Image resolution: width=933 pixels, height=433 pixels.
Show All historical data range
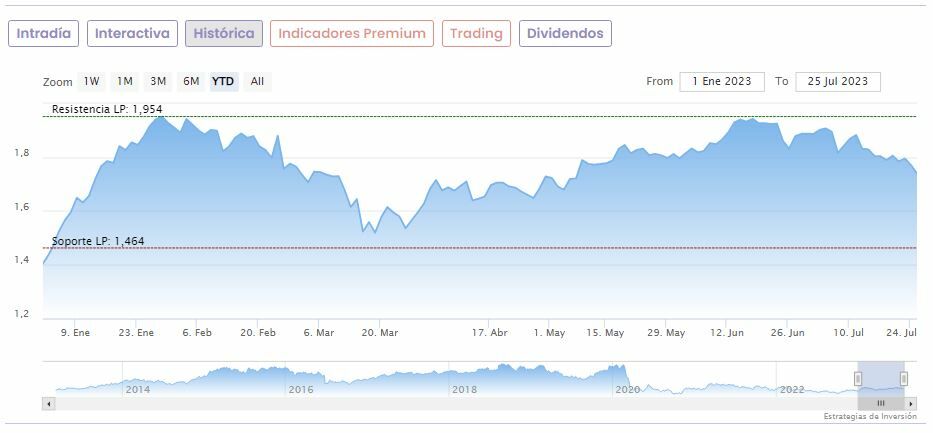pos(257,82)
